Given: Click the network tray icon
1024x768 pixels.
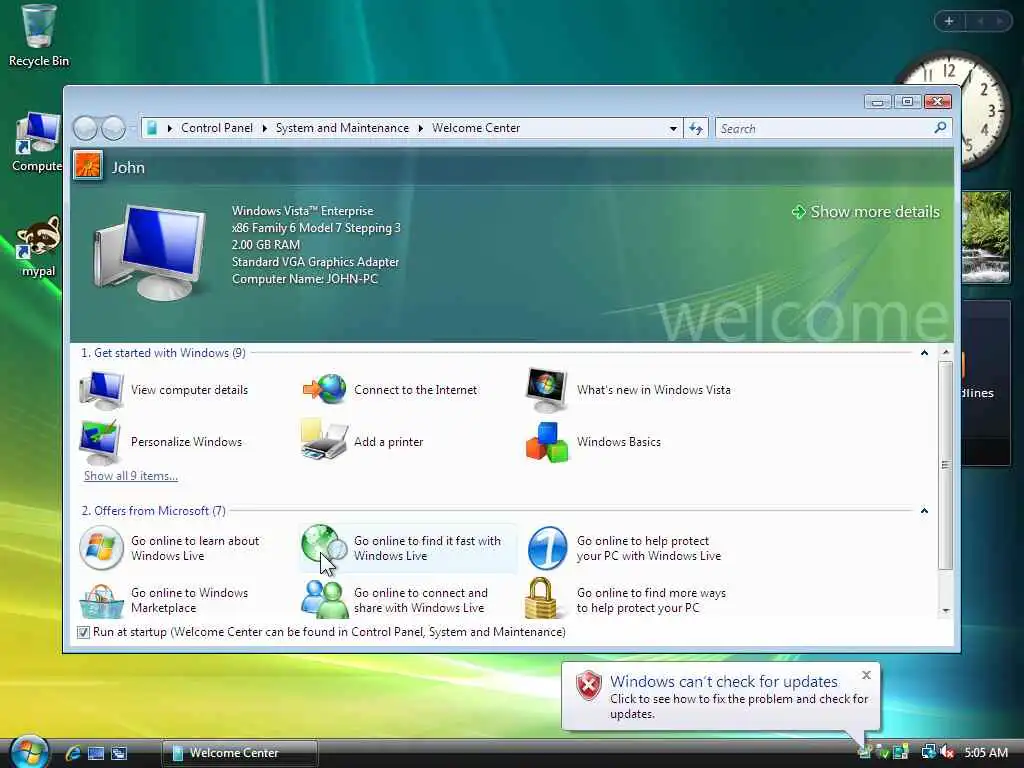Looking at the screenshot, I should point(929,752).
